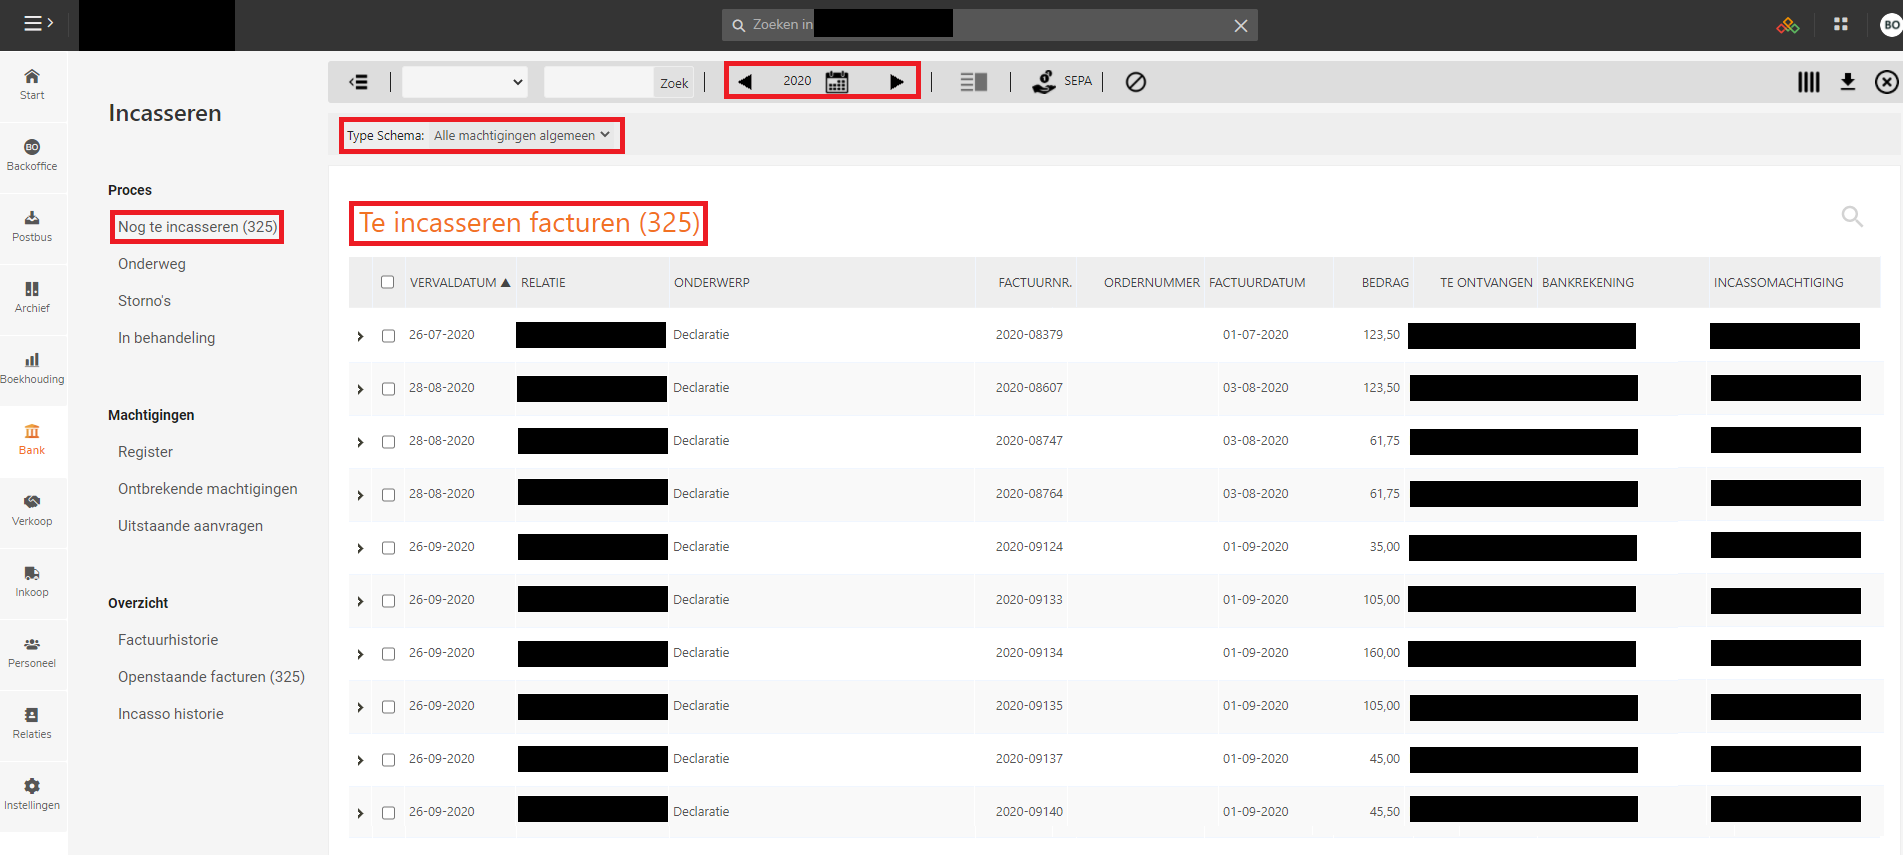1903x855 pixels.
Task: Click the SEPA hand-coin icon
Action: tap(1044, 82)
